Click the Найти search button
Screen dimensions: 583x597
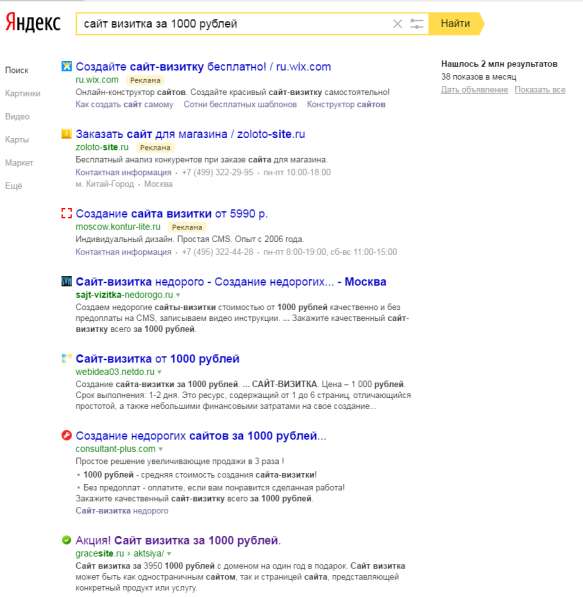[x=456, y=24]
